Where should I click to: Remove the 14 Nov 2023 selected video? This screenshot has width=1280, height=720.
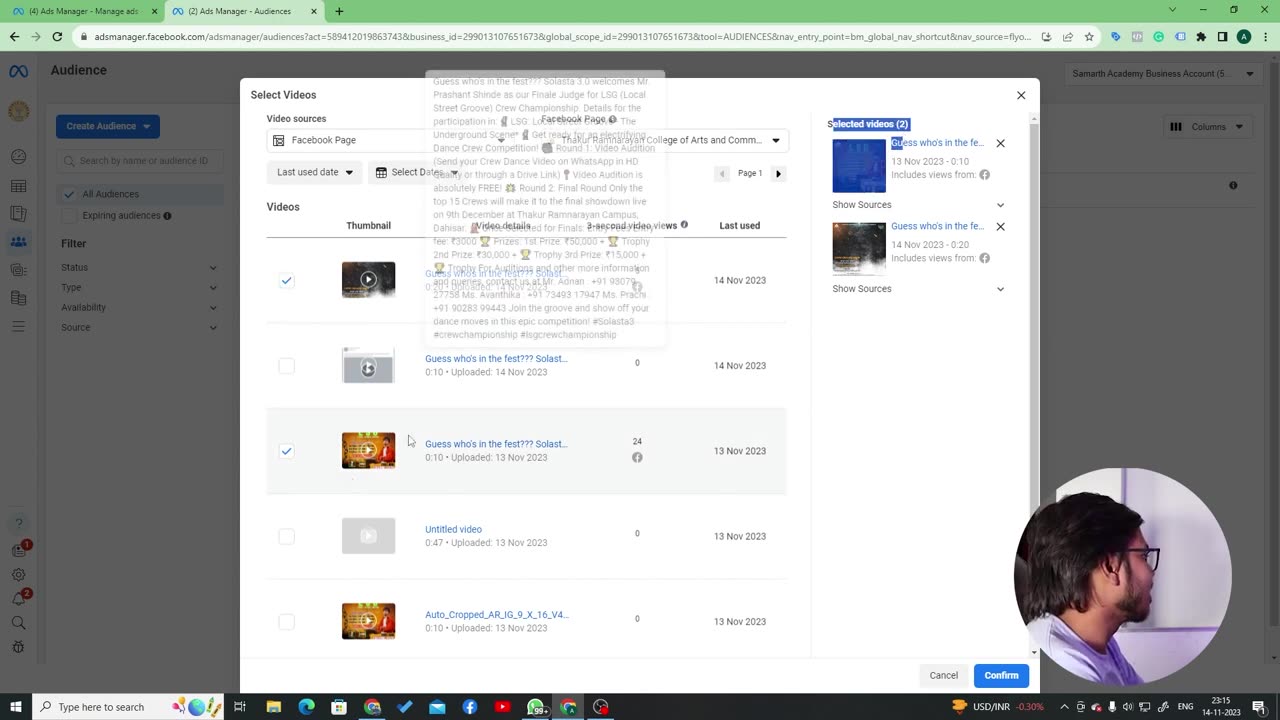point(1000,226)
